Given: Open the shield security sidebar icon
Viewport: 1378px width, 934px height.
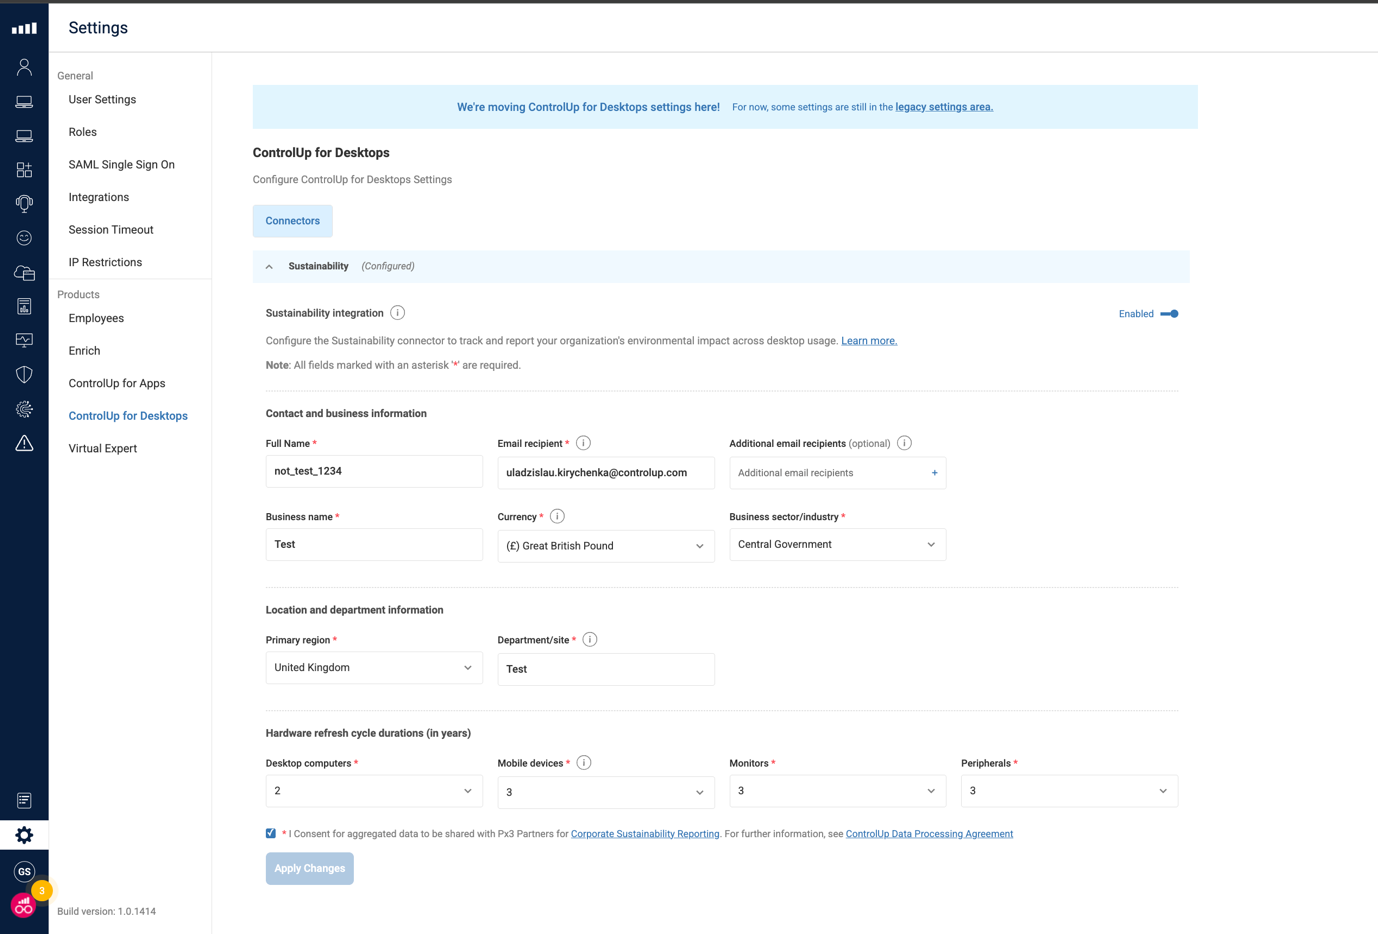Looking at the screenshot, I should coord(24,375).
